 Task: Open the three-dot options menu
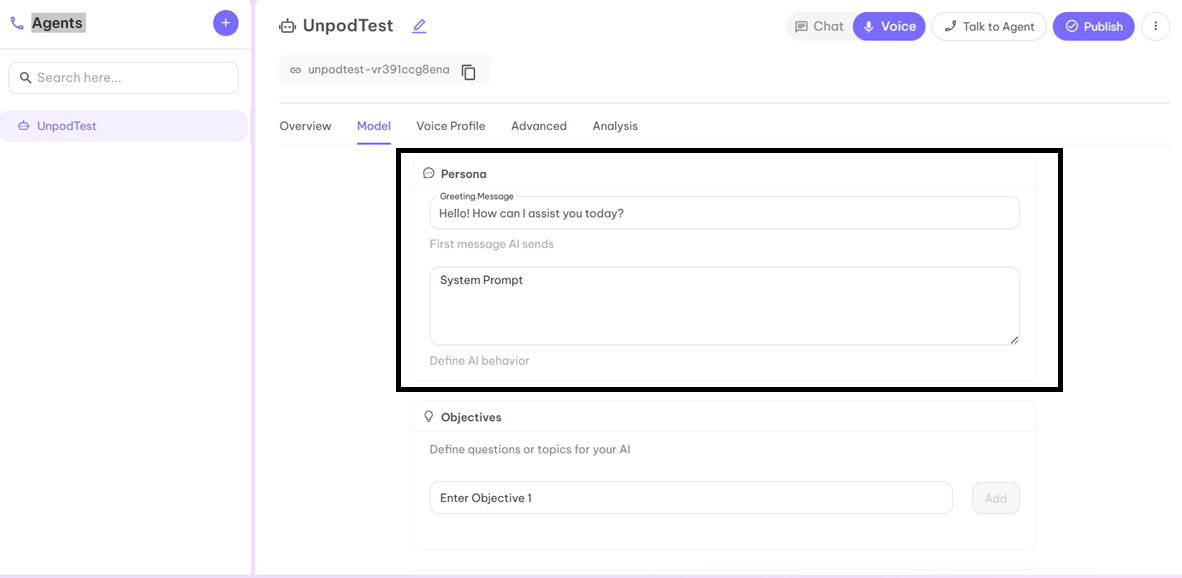pyautogui.click(x=1155, y=26)
